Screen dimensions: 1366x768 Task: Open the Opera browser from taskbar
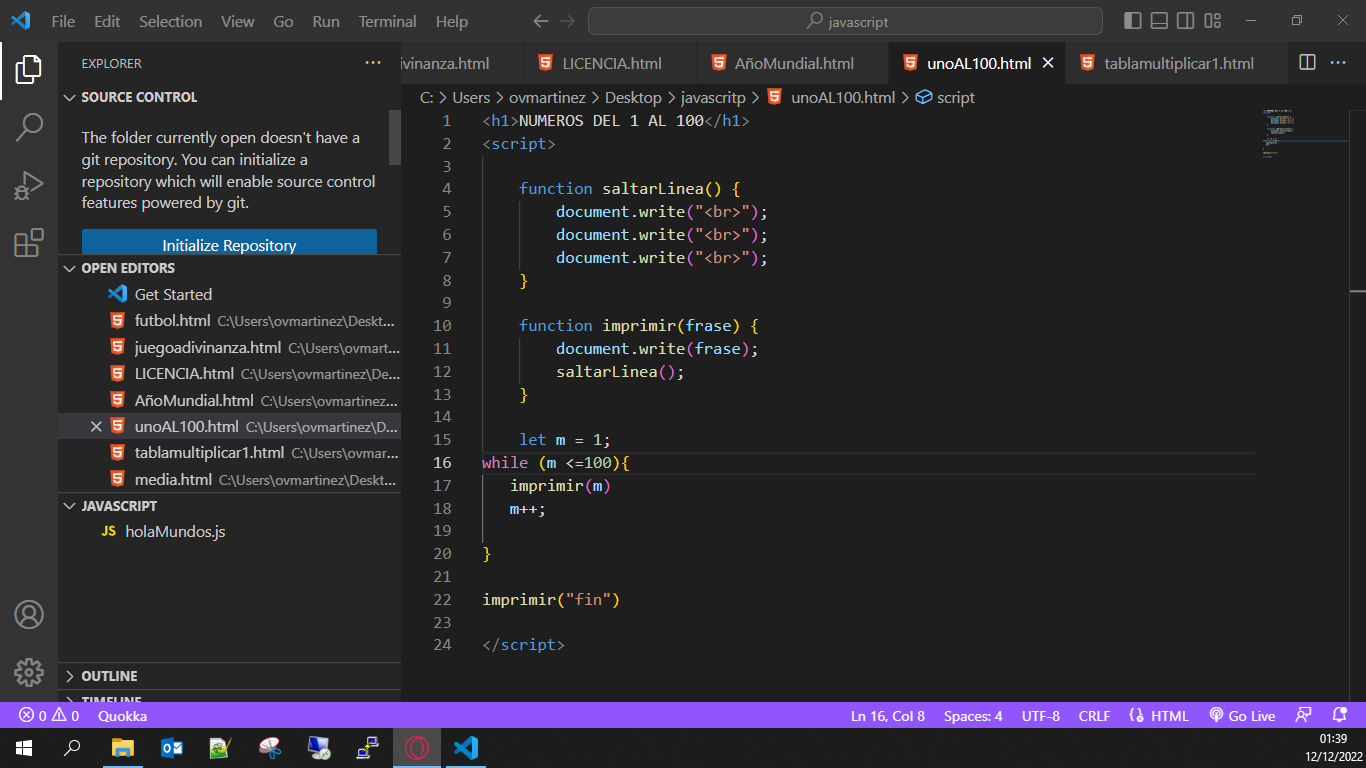417,747
